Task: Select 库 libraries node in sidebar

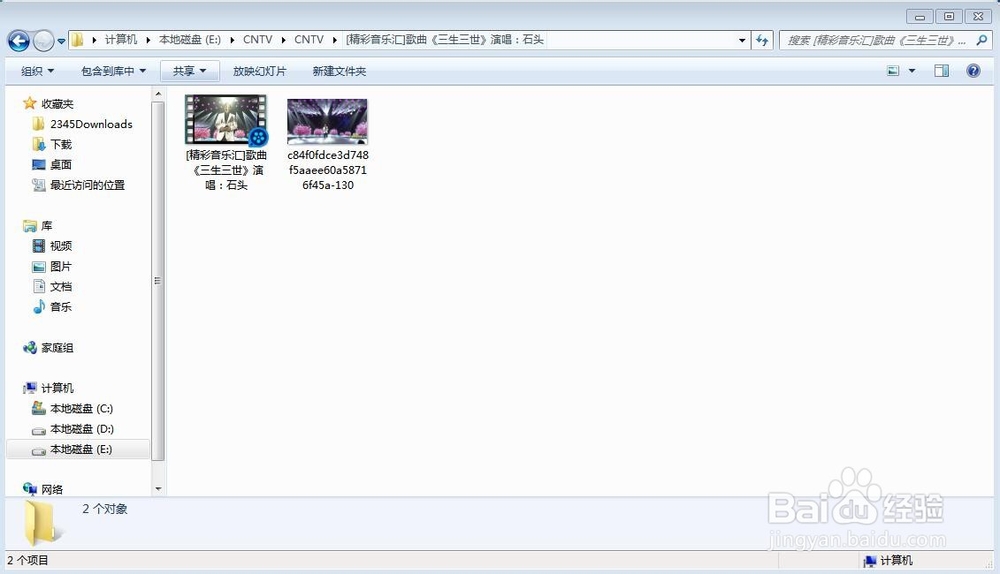Action: (x=38, y=226)
